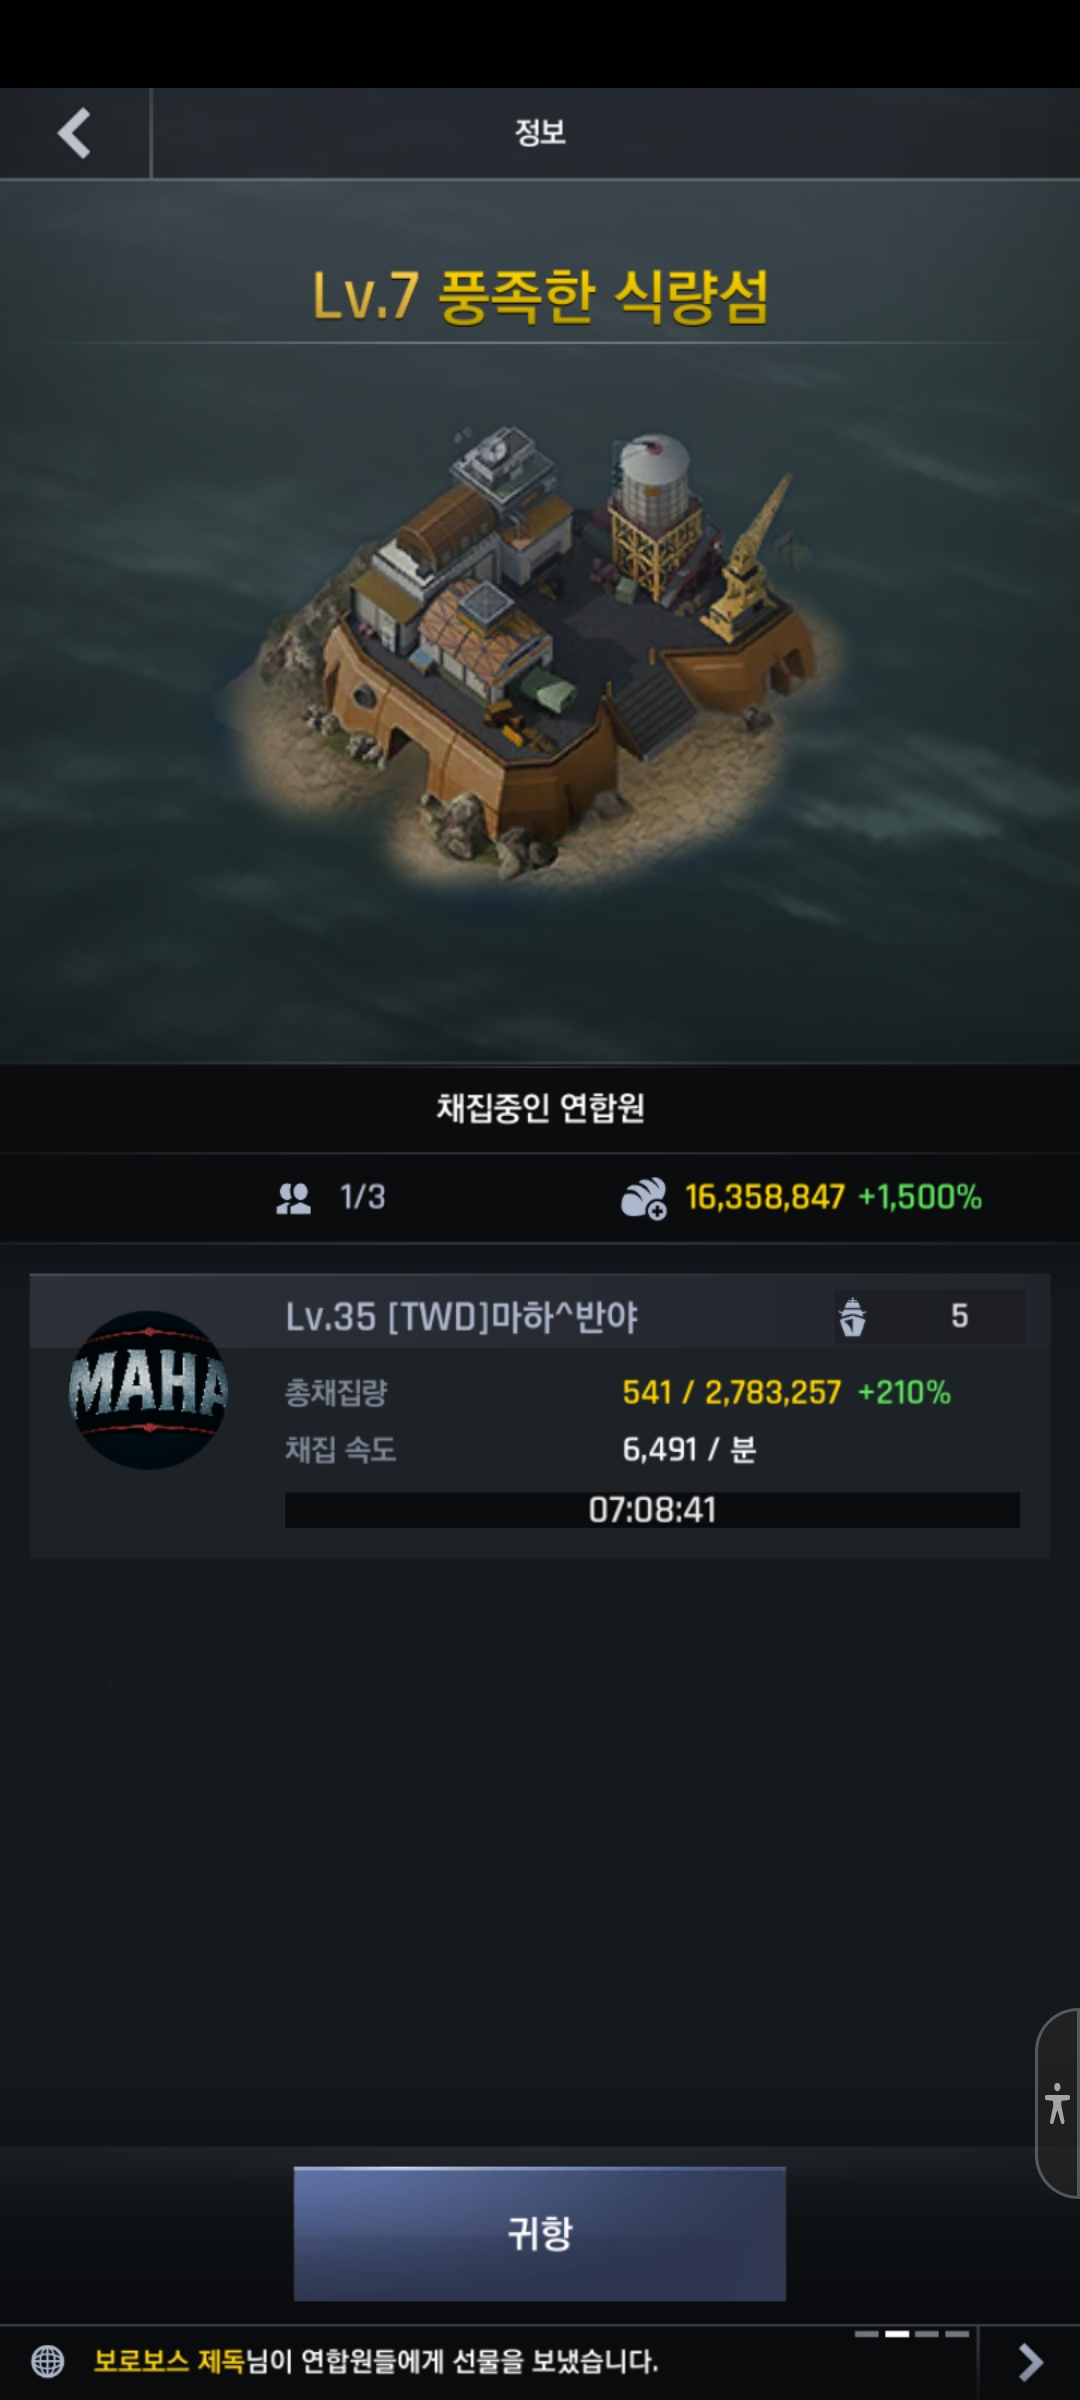Open the MAHA player avatar
This screenshot has width=1080, height=2400.
(x=149, y=1390)
